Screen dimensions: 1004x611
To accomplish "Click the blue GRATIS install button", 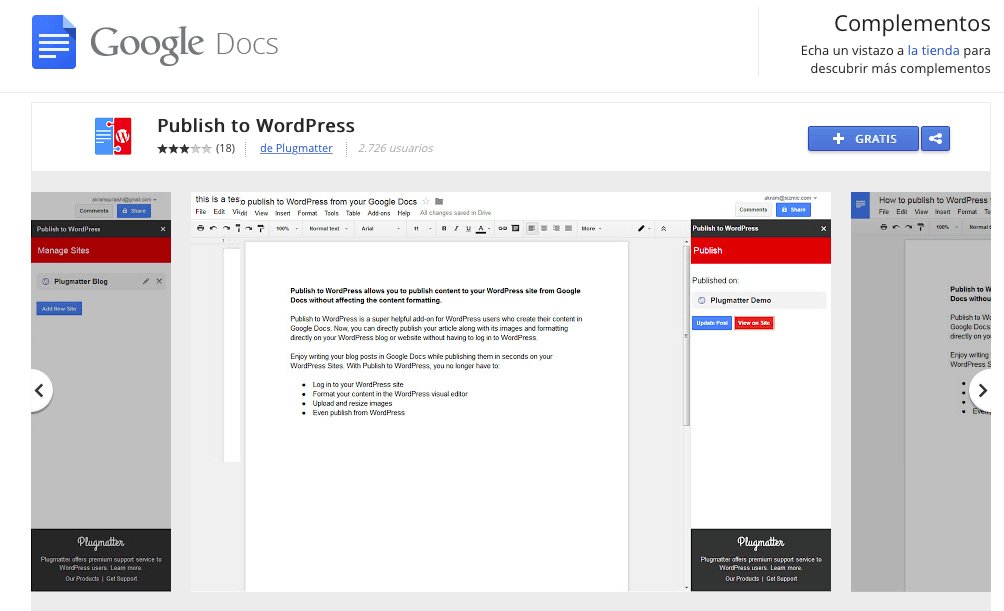I will coord(863,138).
